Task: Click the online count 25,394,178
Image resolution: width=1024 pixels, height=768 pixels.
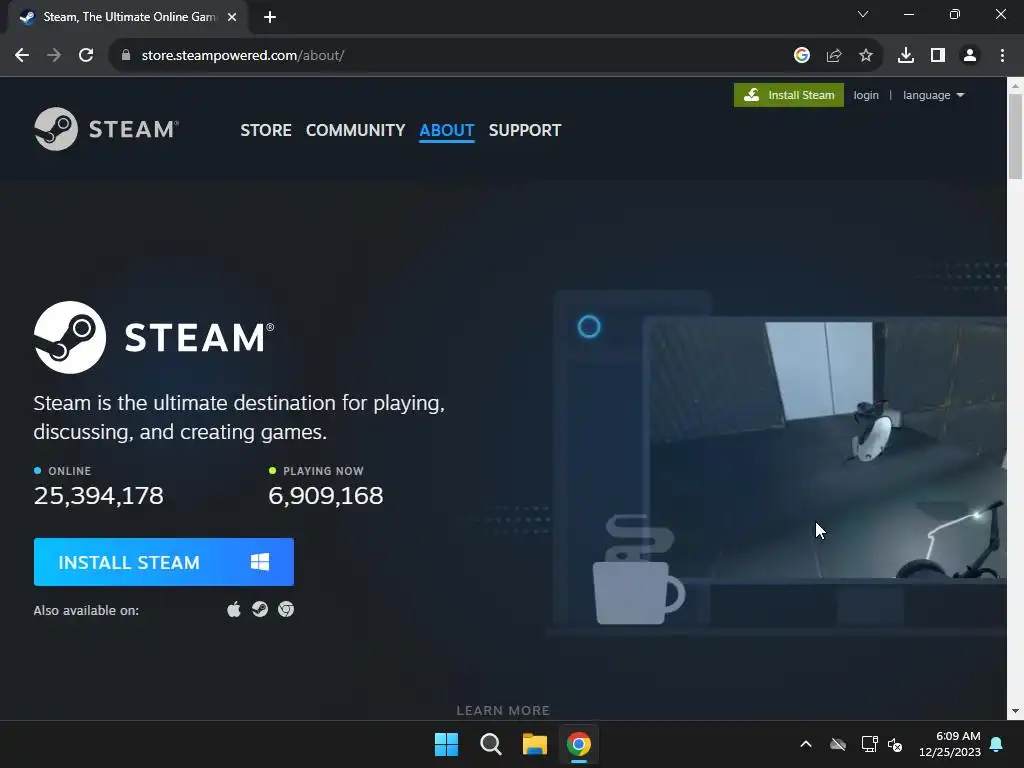Action: coord(99,496)
